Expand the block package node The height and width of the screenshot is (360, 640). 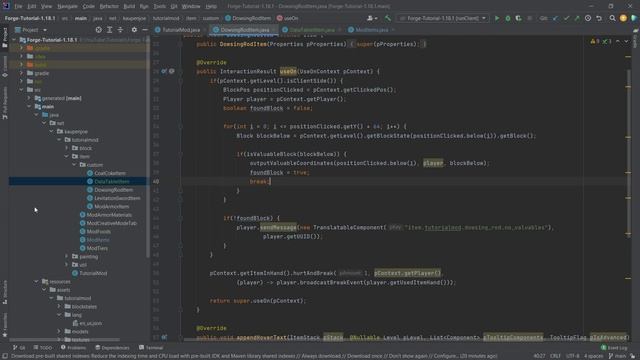pyautogui.click(x=67, y=148)
